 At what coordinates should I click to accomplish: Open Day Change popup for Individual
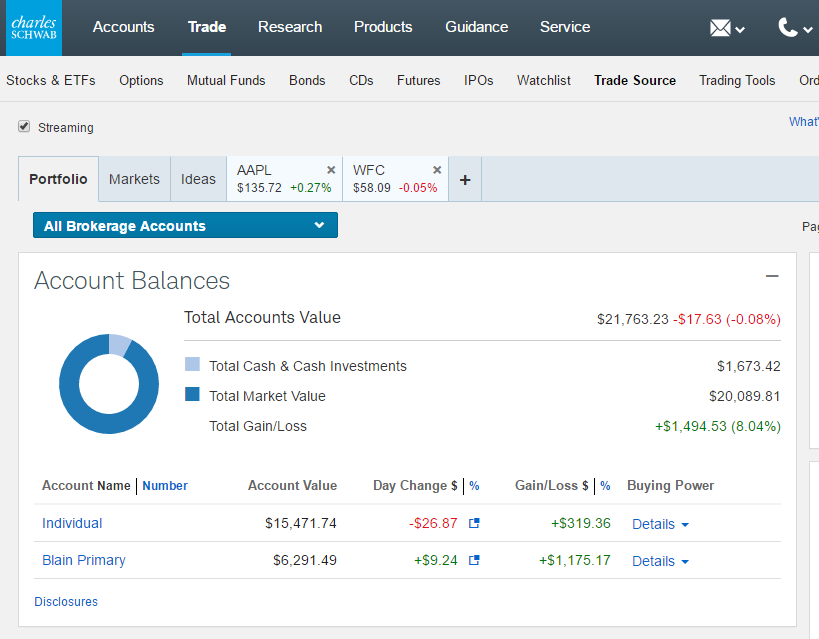click(x=474, y=523)
